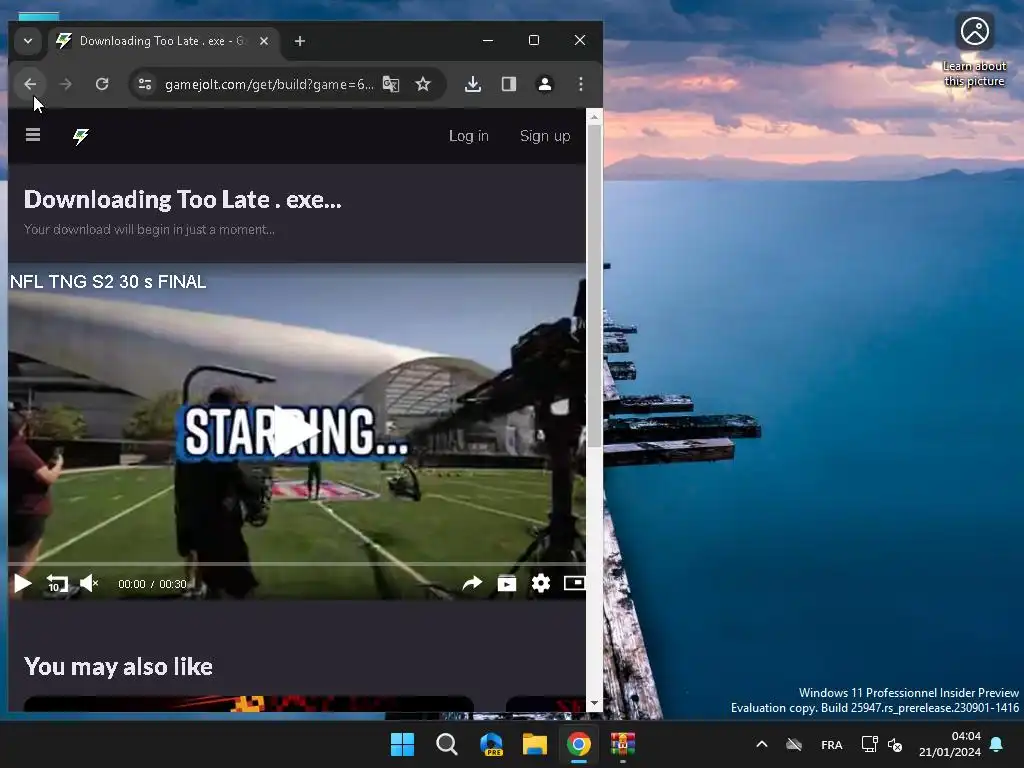Close the Downloading Too Late tab
Viewport: 1024px width, 768px height.
pos(264,41)
